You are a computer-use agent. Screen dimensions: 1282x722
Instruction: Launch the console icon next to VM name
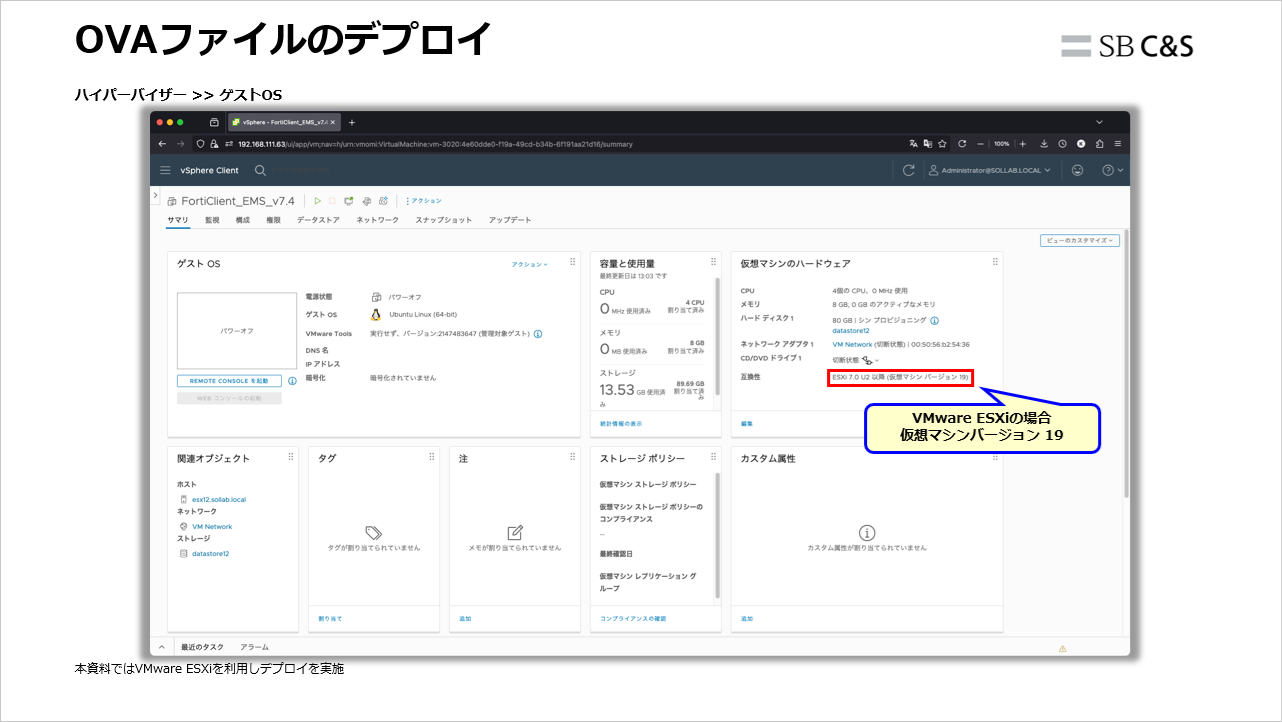349,201
